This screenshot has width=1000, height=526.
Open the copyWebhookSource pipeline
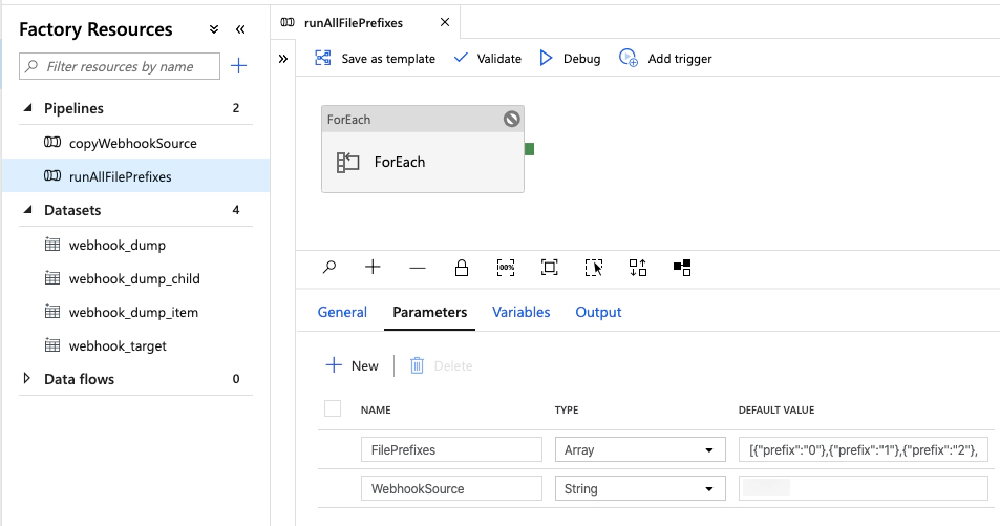pos(133,143)
